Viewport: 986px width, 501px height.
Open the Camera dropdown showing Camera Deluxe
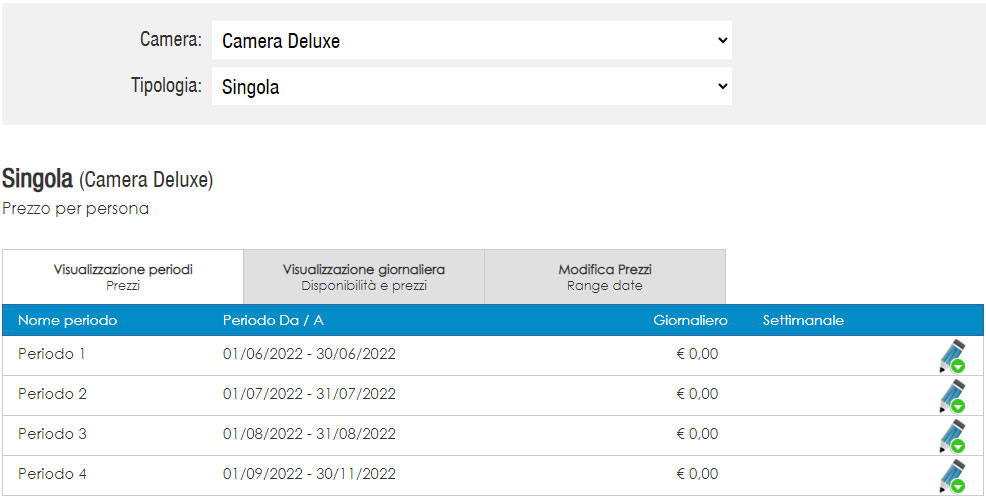click(x=472, y=40)
